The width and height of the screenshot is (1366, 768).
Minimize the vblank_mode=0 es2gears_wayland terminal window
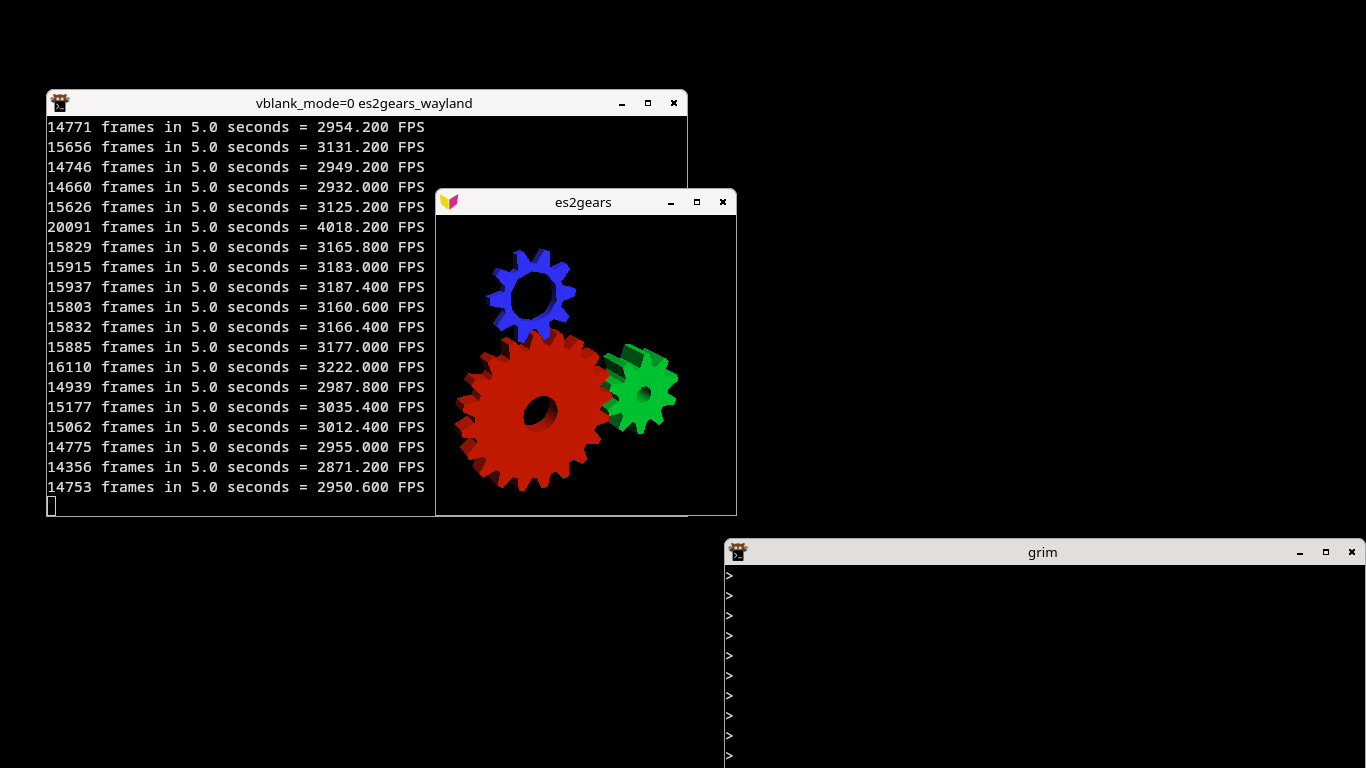pyautogui.click(x=622, y=103)
